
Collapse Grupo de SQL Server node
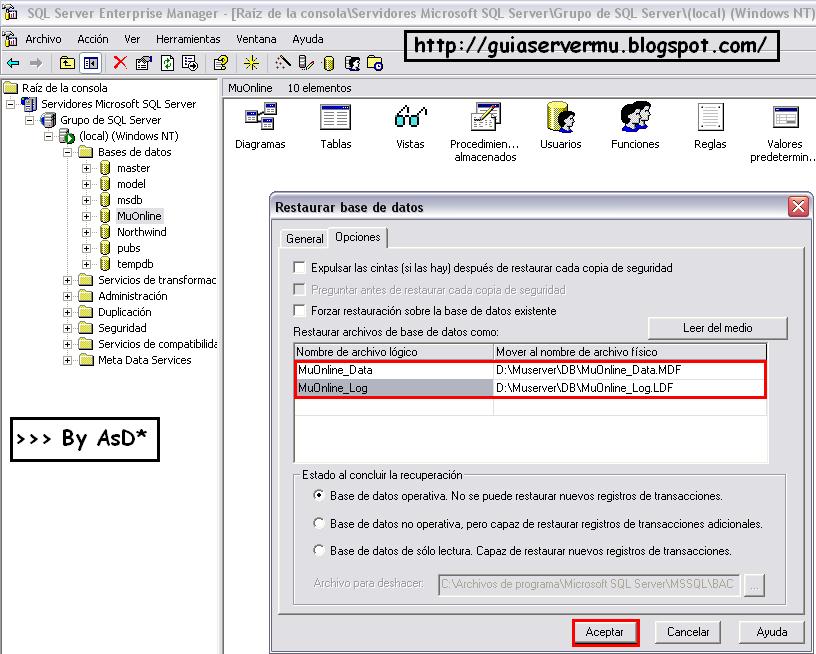click(x=30, y=120)
